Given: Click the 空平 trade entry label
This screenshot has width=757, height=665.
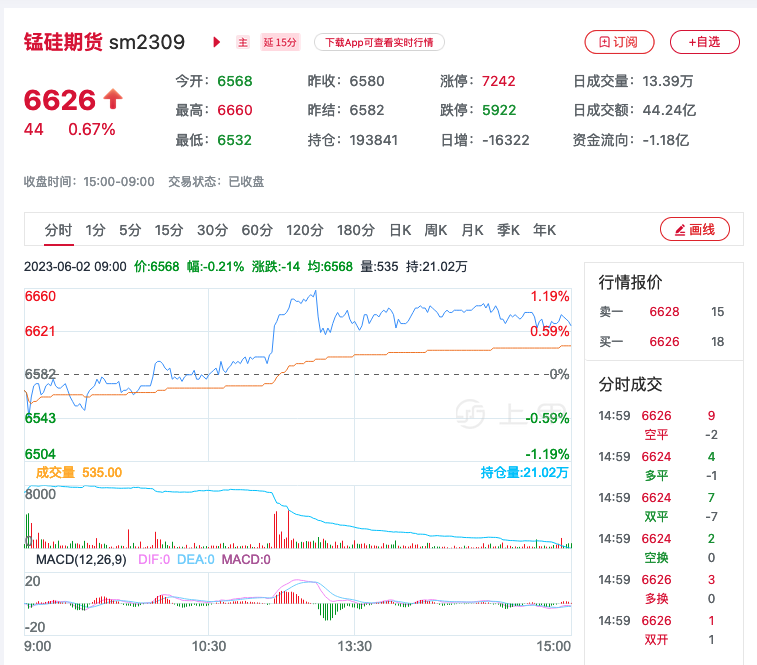Looking at the screenshot, I should pyautogui.click(x=657, y=435).
